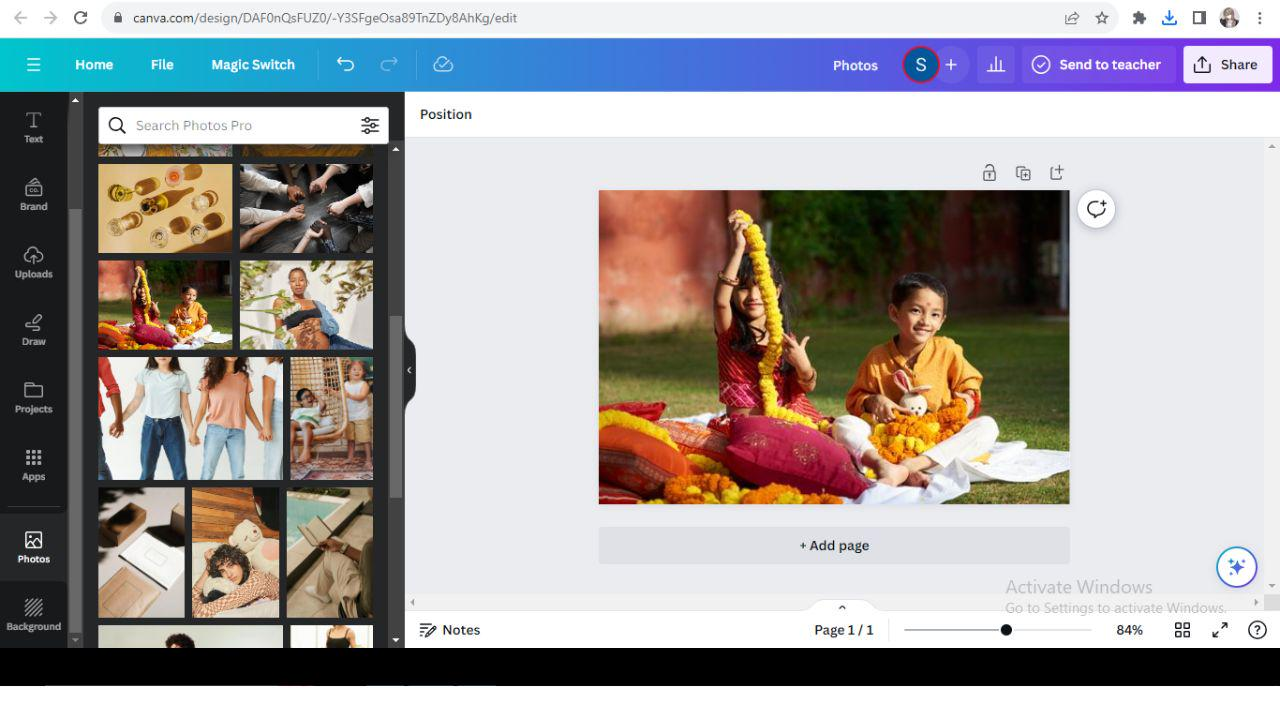This screenshot has height=720, width=1280.
Task: Duplicate the selected photo
Action: (1022, 172)
